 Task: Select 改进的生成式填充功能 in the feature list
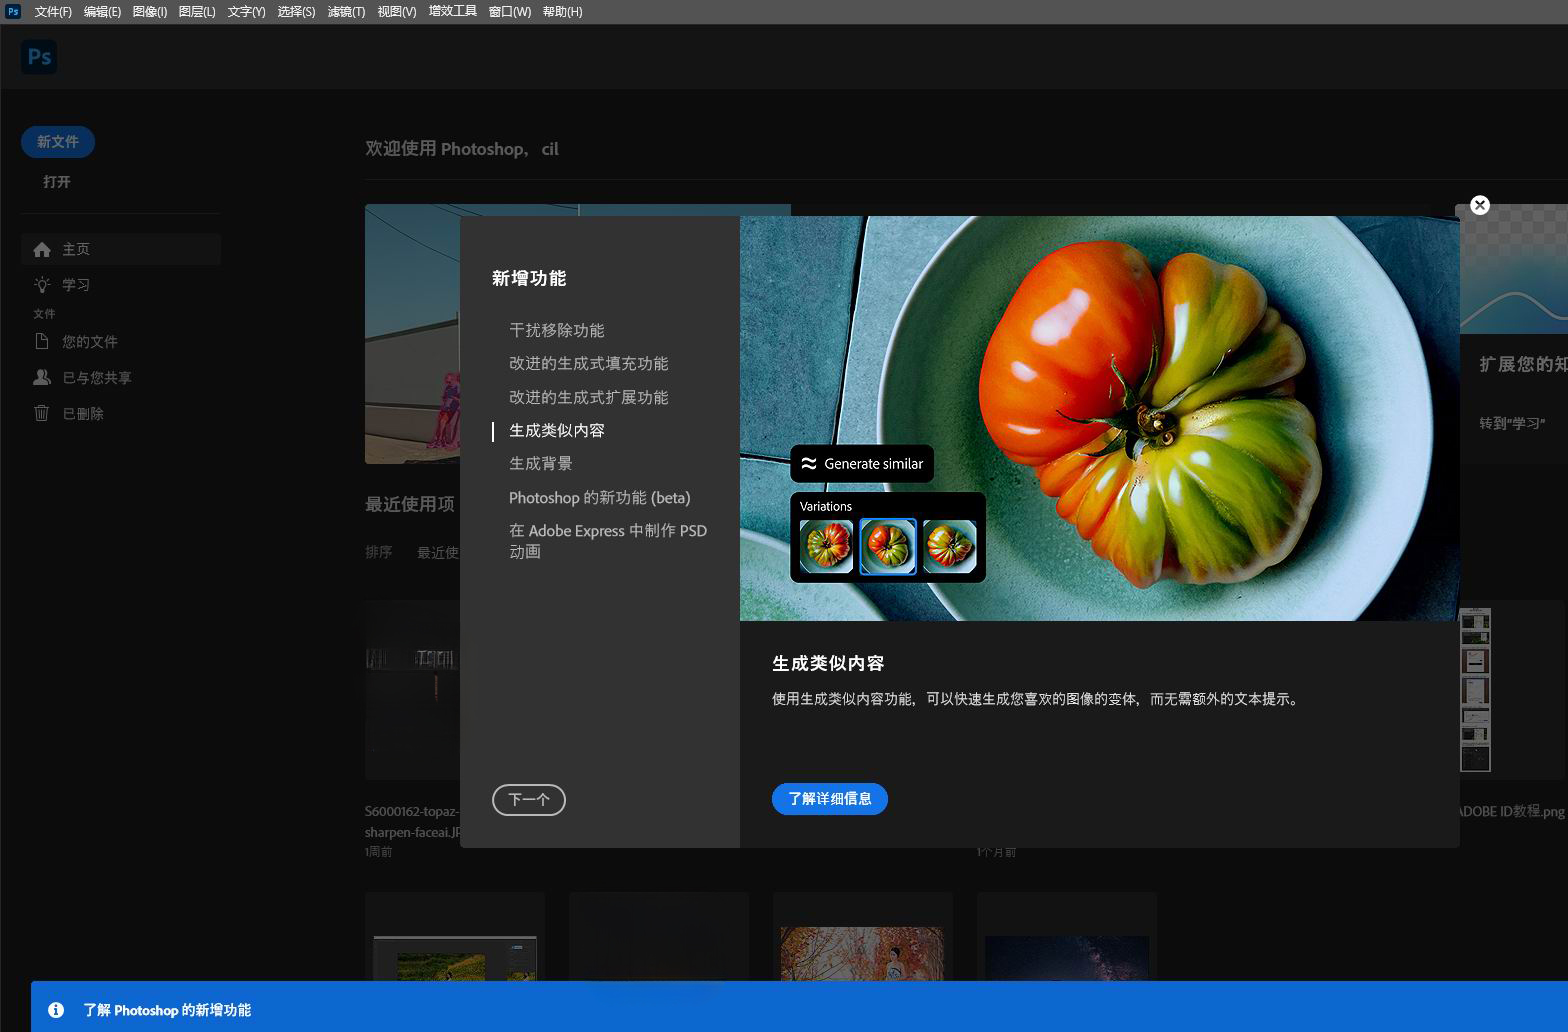click(x=589, y=364)
